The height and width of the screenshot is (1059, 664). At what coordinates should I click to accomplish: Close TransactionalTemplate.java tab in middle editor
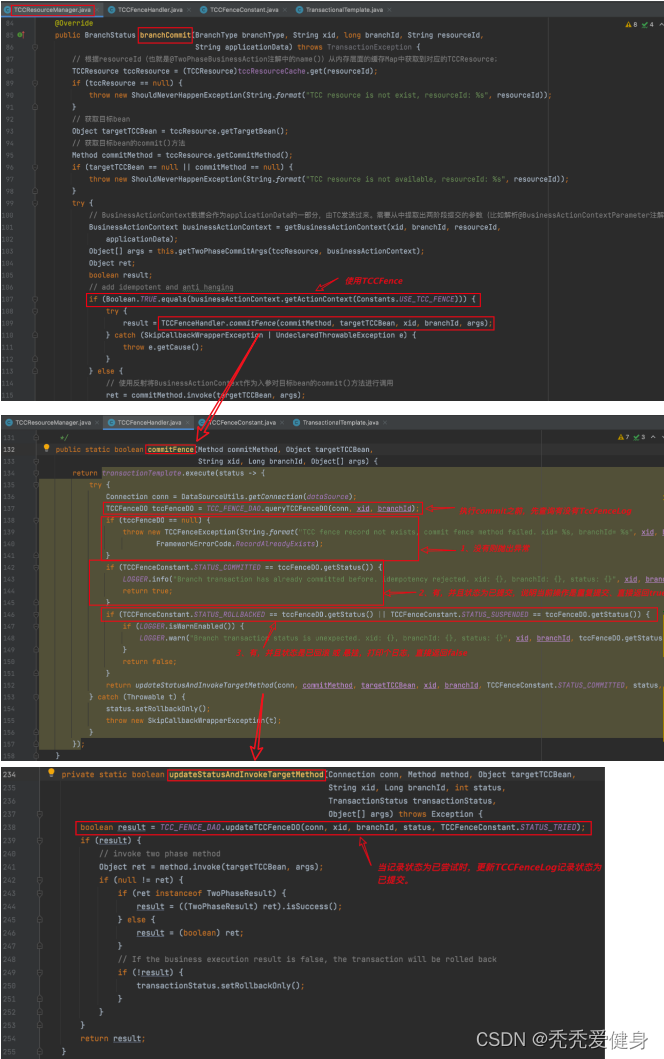click(x=384, y=422)
